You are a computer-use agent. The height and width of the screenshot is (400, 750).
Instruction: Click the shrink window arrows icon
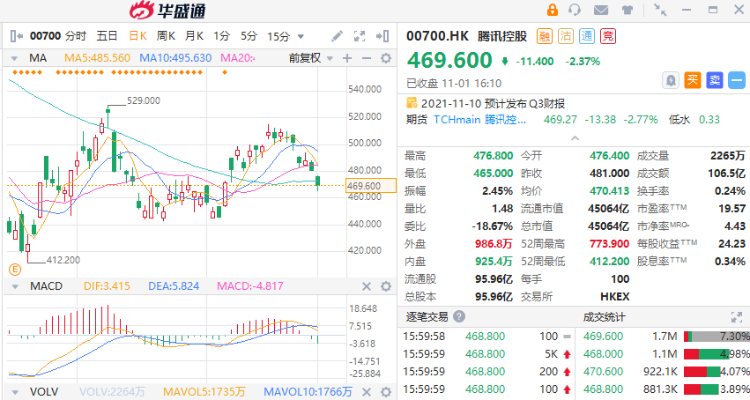pos(660,10)
